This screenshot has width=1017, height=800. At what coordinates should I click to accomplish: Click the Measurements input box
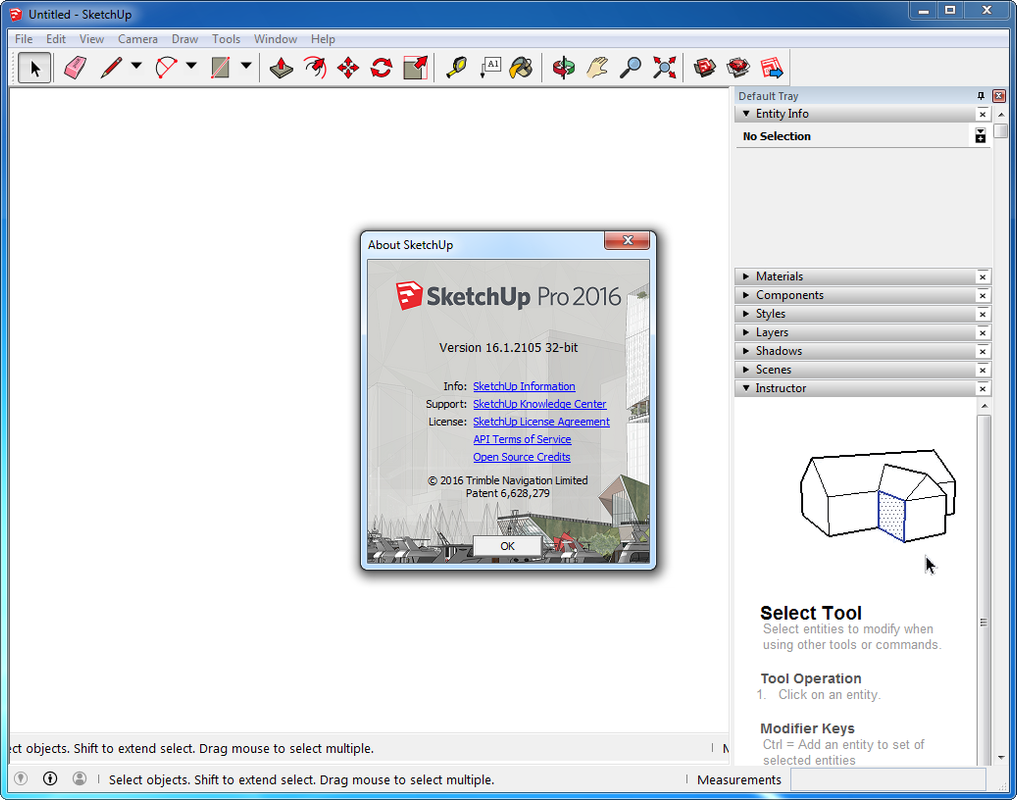(887, 779)
